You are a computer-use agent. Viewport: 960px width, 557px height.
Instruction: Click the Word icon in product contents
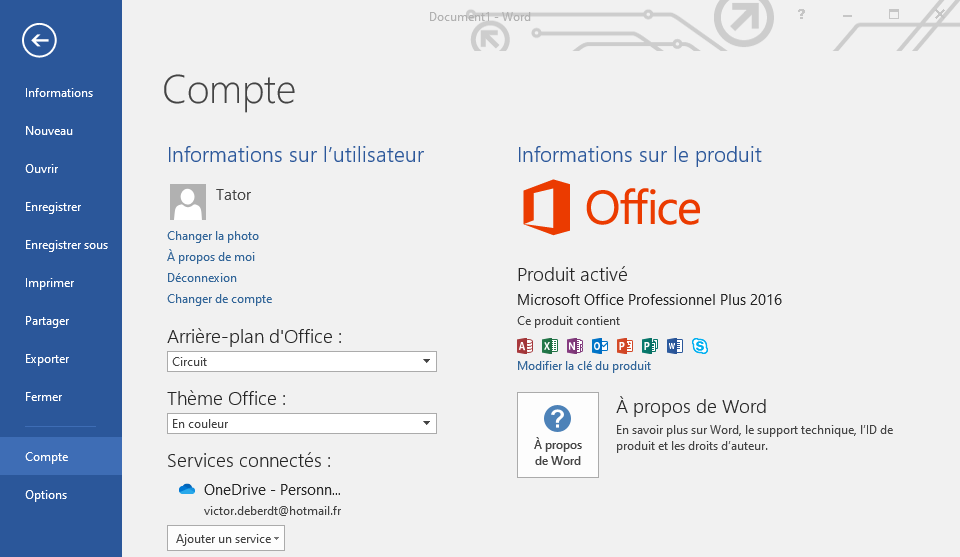(675, 346)
